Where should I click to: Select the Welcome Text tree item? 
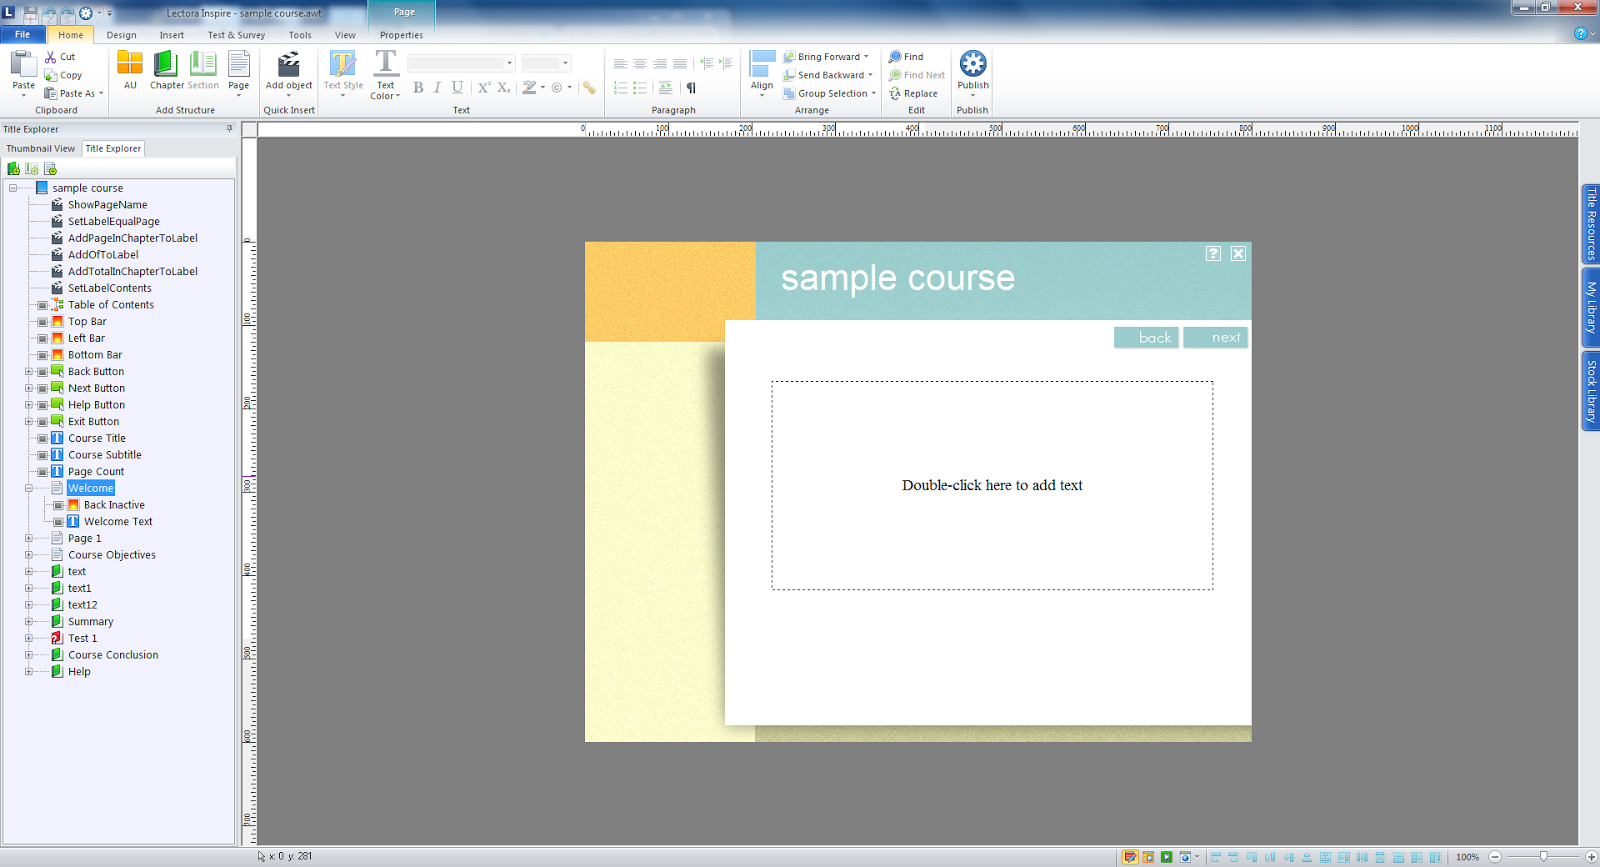pyautogui.click(x=118, y=522)
